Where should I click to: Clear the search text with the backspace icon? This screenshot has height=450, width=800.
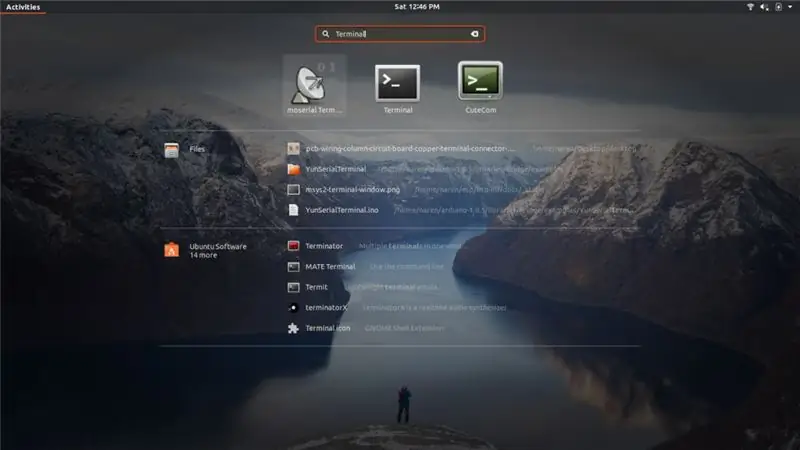(x=474, y=34)
